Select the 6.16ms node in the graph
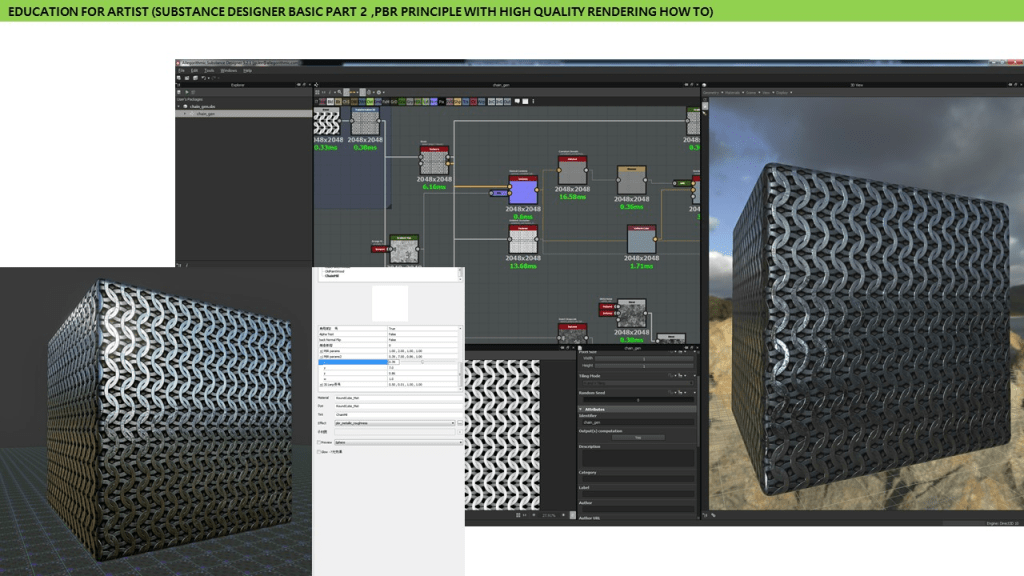The height and width of the screenshot is (576, 1024). click(434, 160)
